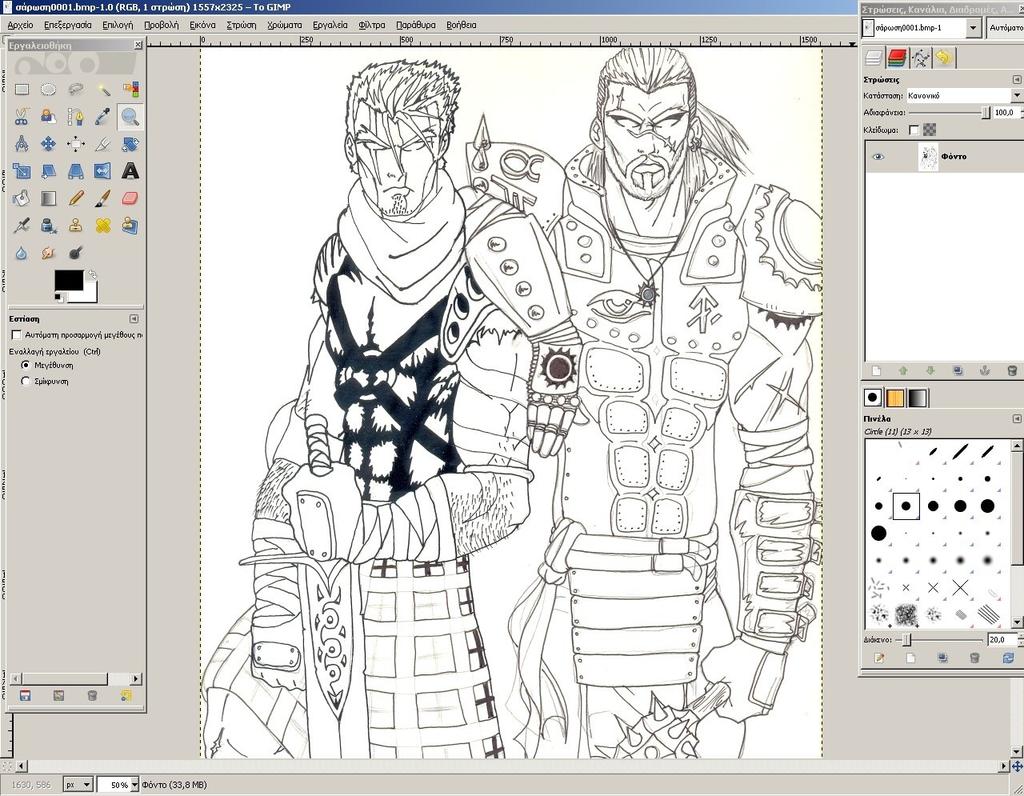Open the 'Εργαλεία' menu

(330, 25)
